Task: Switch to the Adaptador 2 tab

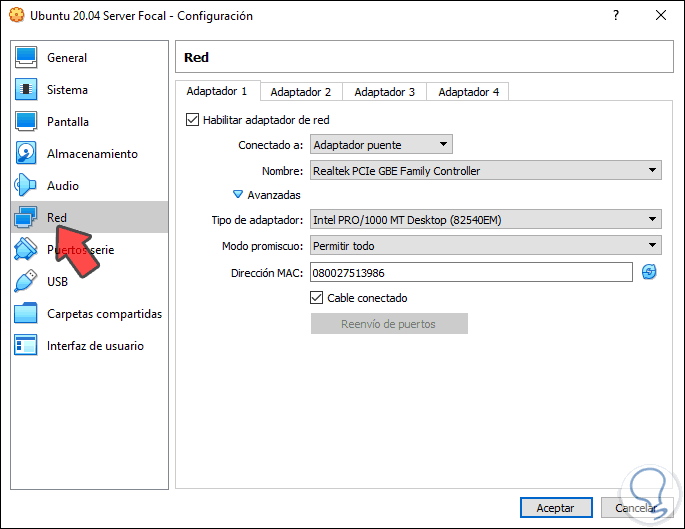Action: (x=300, y=92)
